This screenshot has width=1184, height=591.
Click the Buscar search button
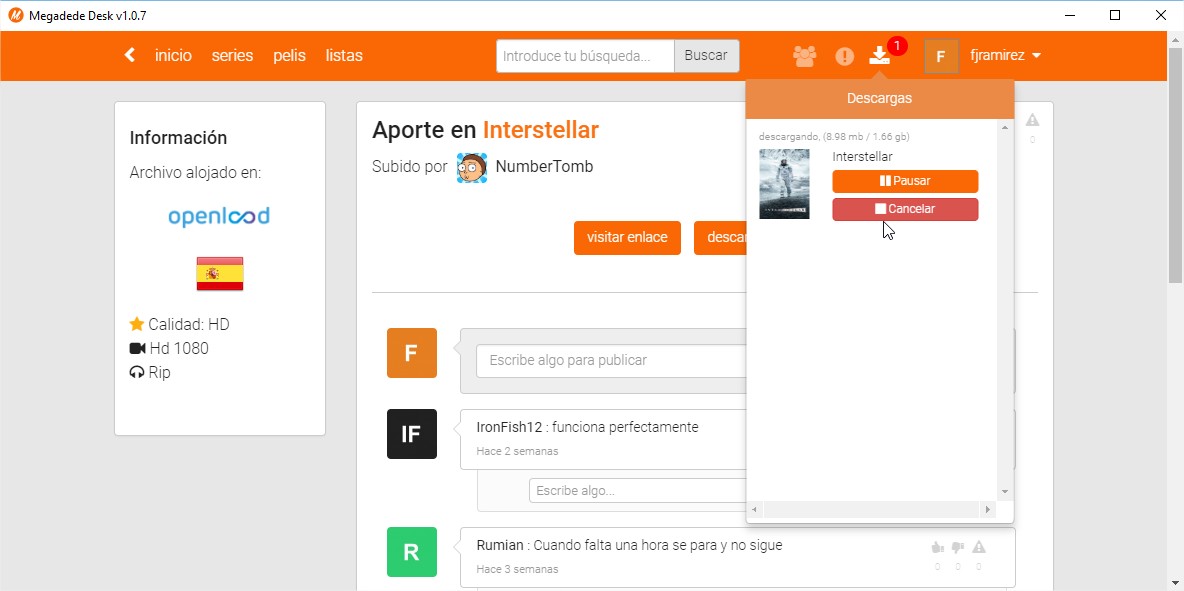[706, 56]
